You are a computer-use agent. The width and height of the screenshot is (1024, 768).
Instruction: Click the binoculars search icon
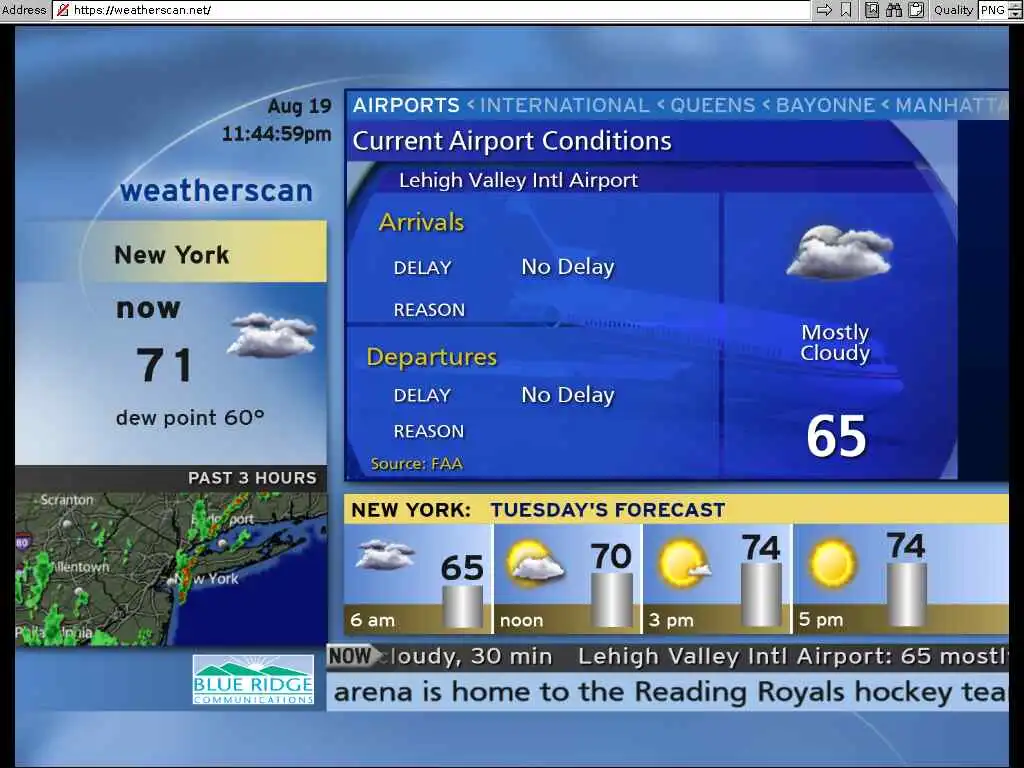click(894, 10)
